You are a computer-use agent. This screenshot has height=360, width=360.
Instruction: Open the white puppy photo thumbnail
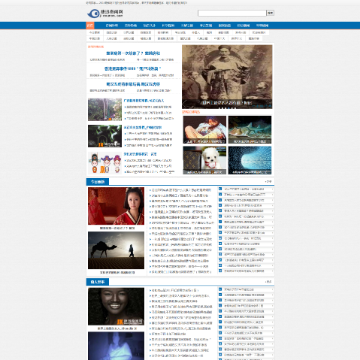pos(204,160)
